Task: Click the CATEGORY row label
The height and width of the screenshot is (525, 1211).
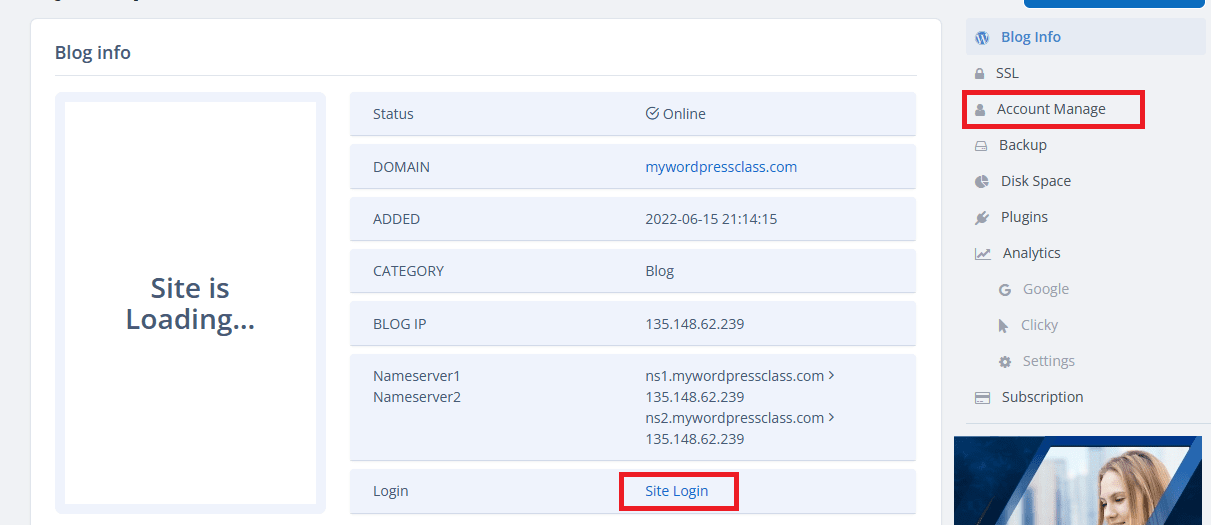Action: [408, 271]
